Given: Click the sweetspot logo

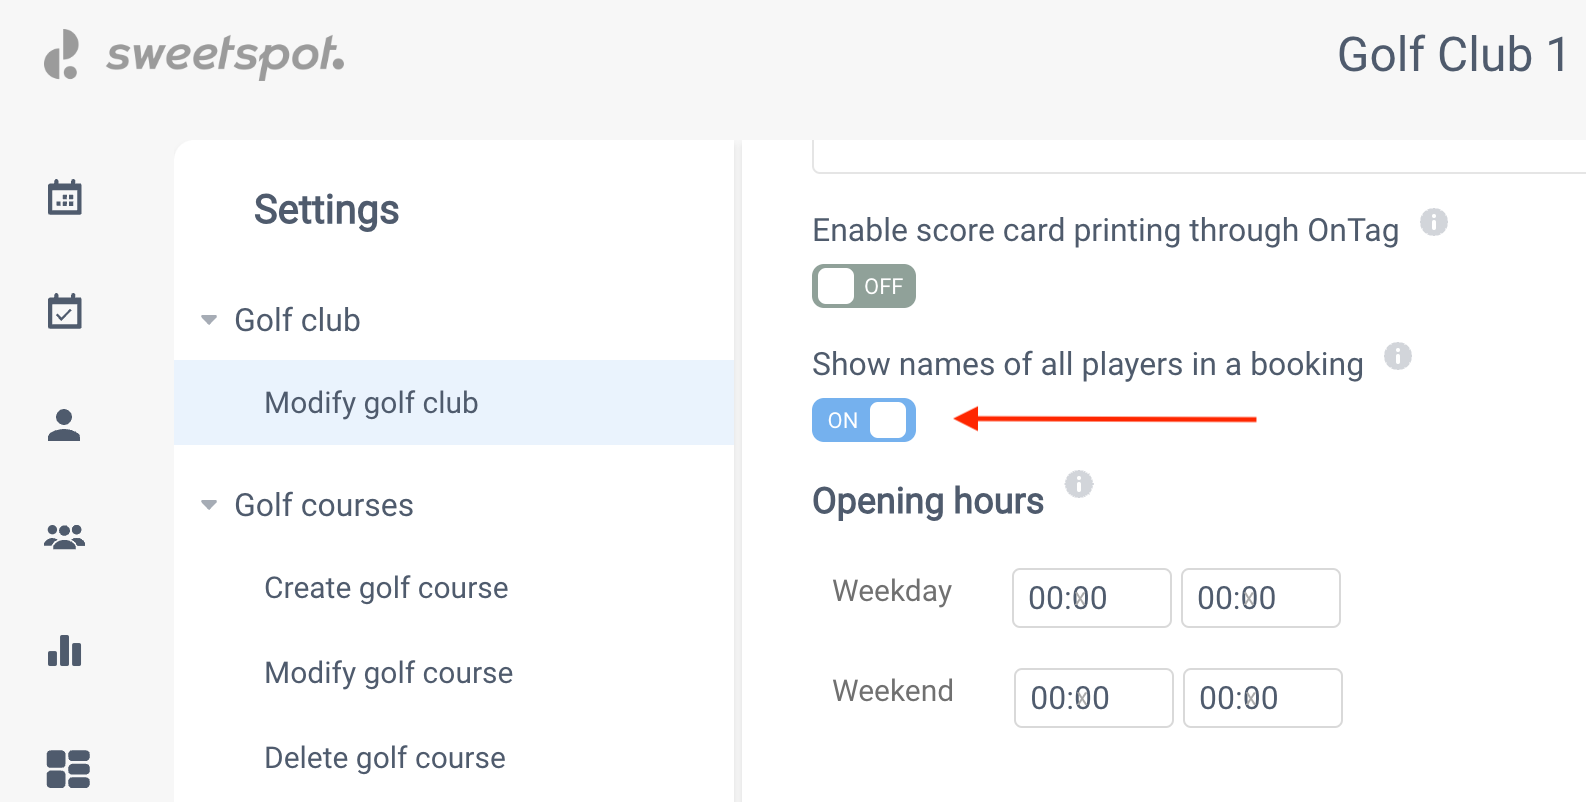Looking at the screenshot, I should tap(194, 54).
